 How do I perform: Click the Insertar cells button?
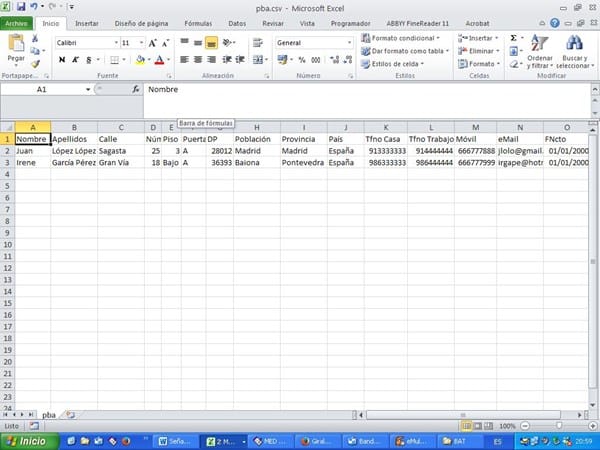tap(479, 38)
